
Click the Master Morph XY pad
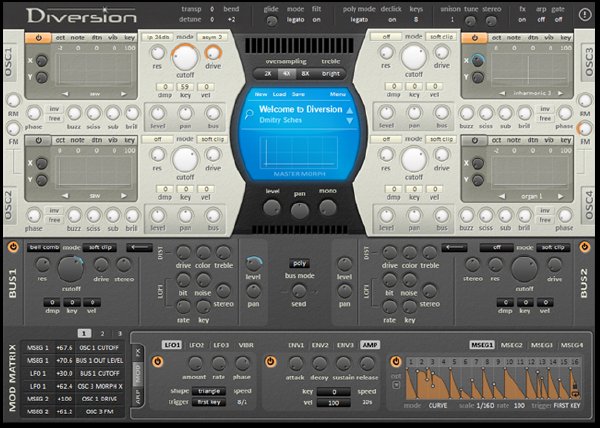(299, 152)
